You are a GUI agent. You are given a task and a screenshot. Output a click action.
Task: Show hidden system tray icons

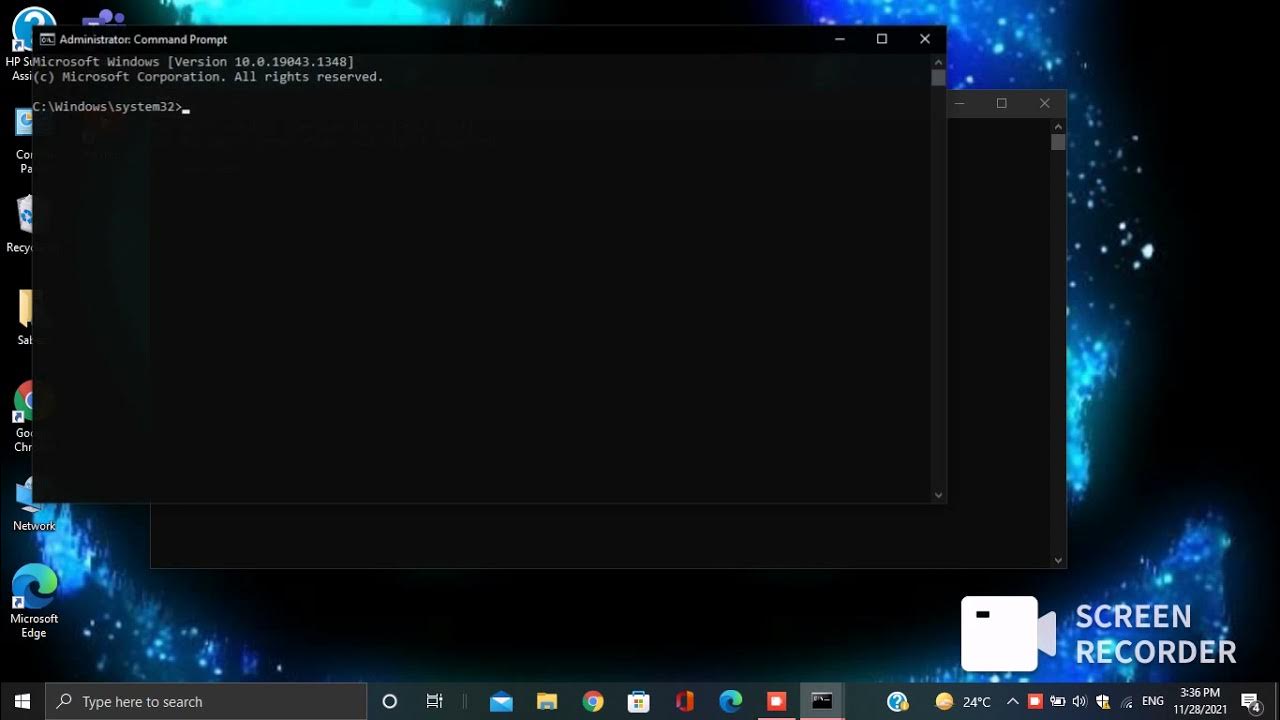point(1013,702)
